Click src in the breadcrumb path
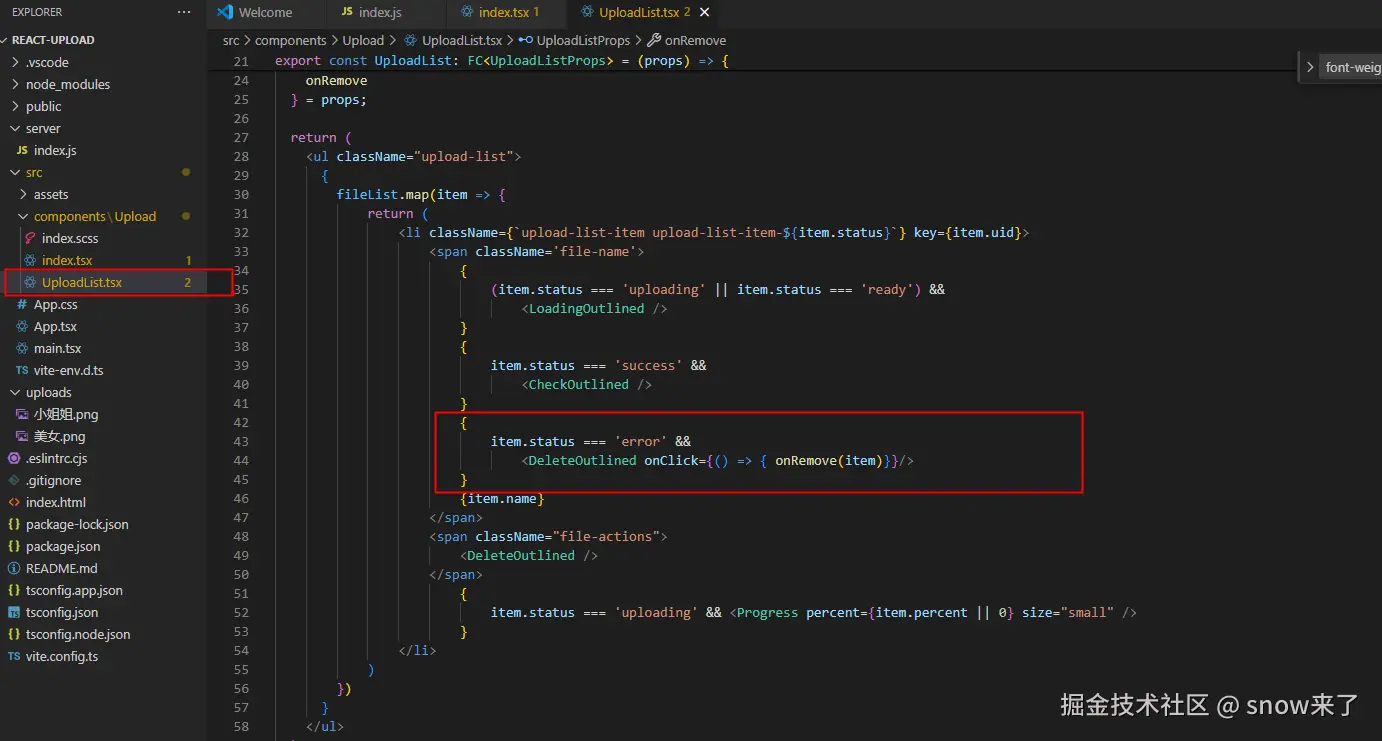1382x741 pixels. coord(231,40)
